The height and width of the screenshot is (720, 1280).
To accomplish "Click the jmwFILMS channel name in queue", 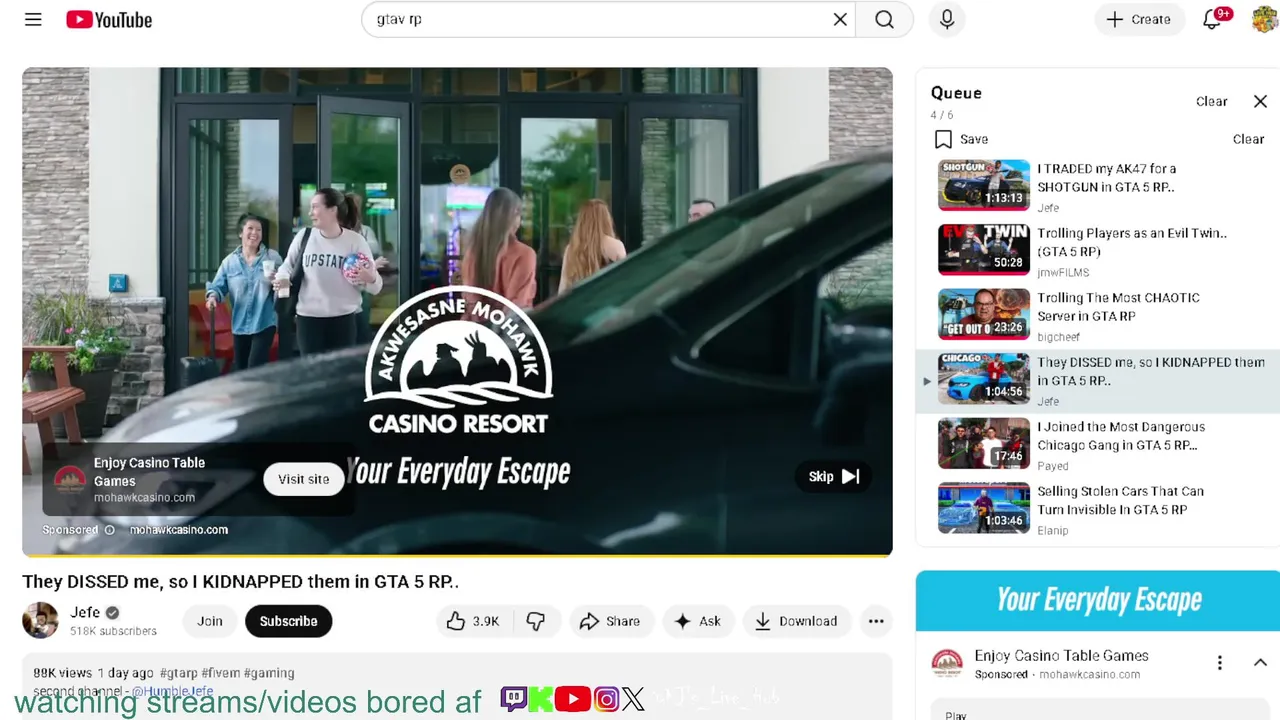I will tap(1063, 272).
